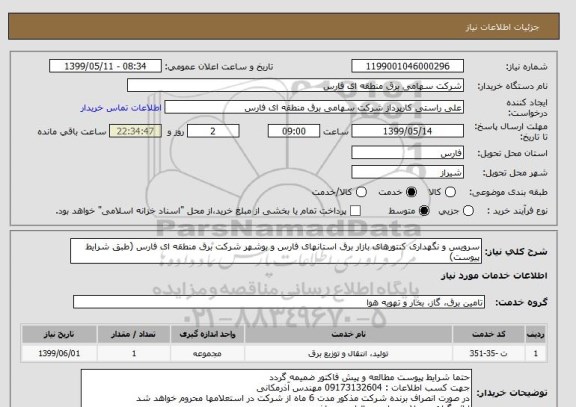Select the خدمت radio button

pos(411,192)
